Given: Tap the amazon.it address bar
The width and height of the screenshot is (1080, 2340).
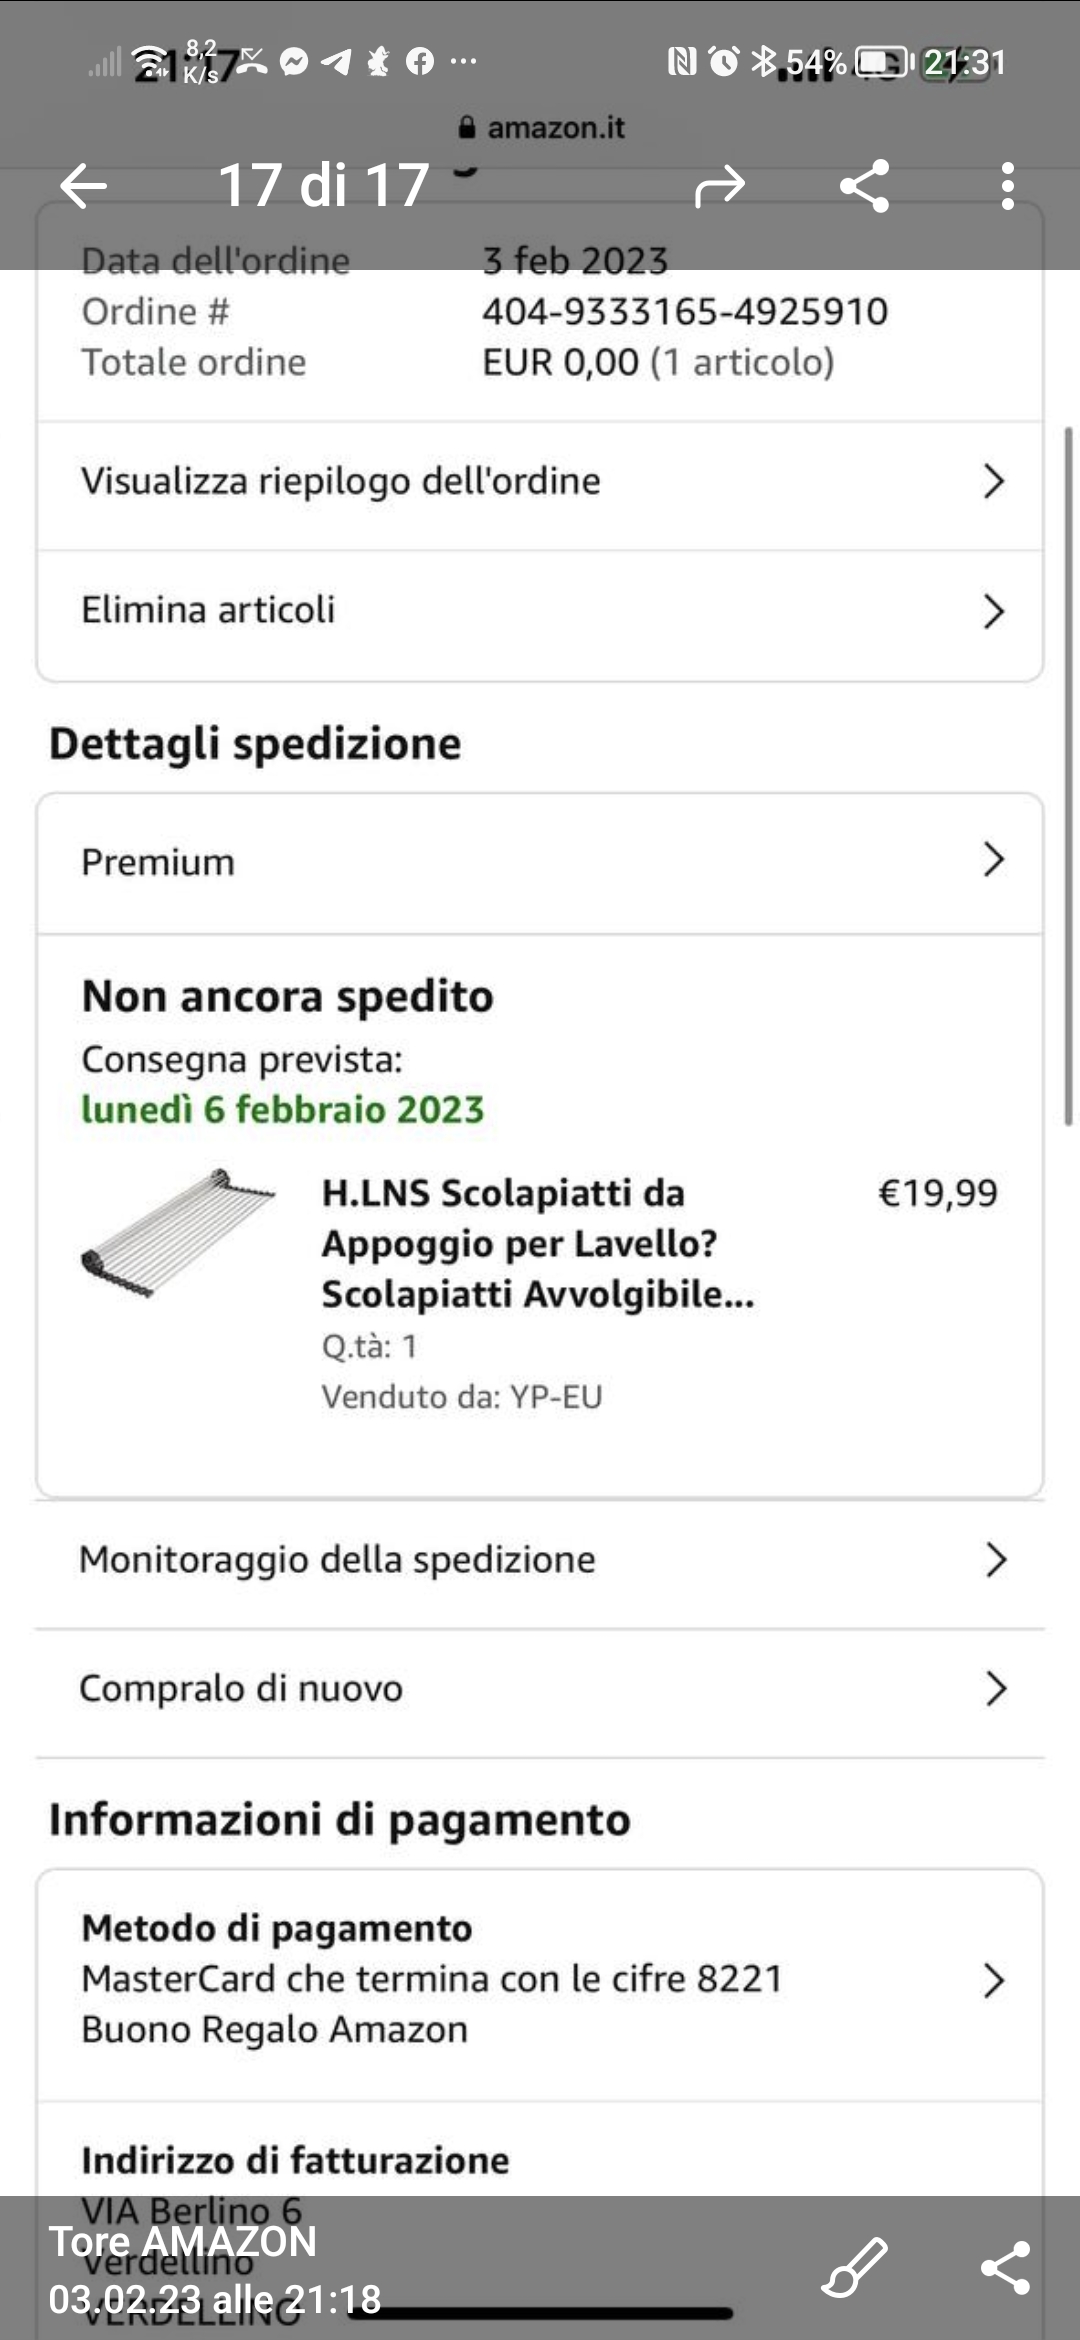Looking at the screenshot, I should [555, 128].
